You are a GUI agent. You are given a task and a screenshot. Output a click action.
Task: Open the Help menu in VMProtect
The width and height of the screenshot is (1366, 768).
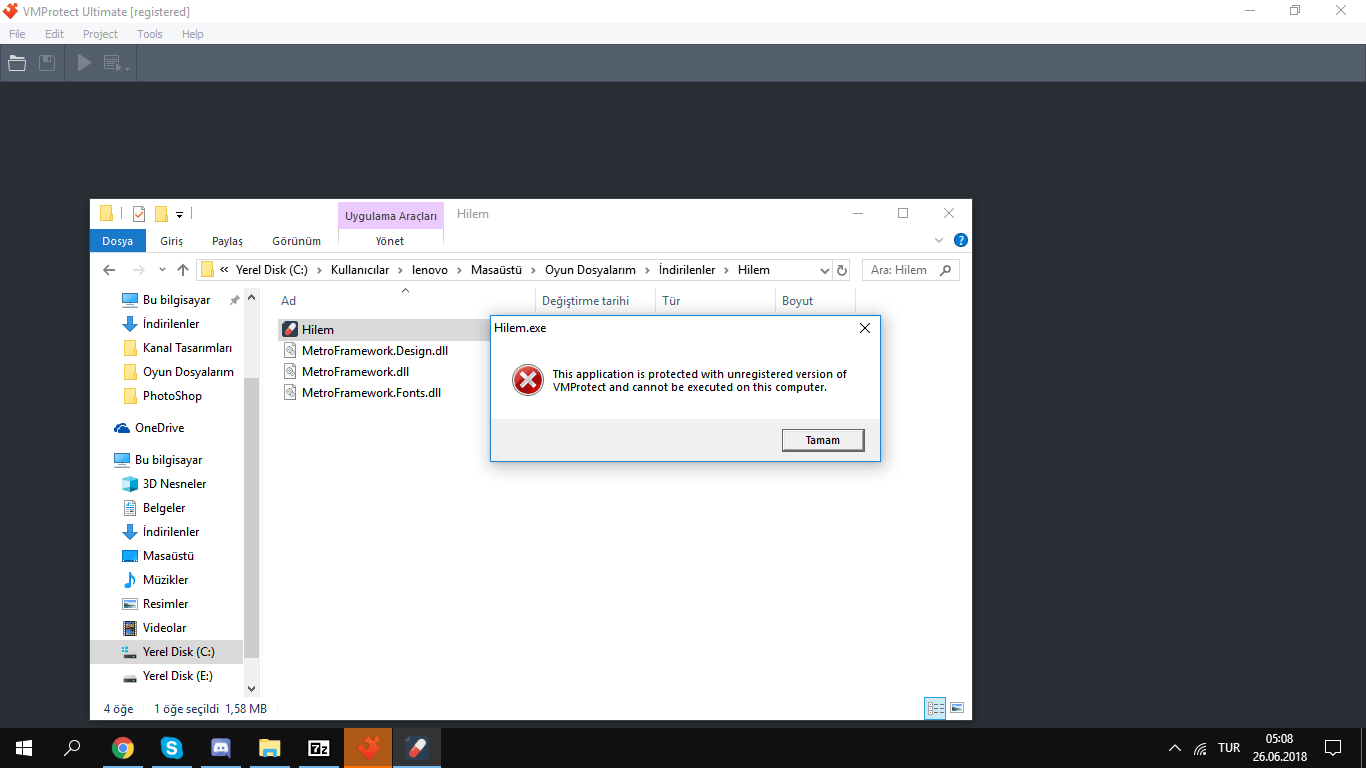(193, 34)
